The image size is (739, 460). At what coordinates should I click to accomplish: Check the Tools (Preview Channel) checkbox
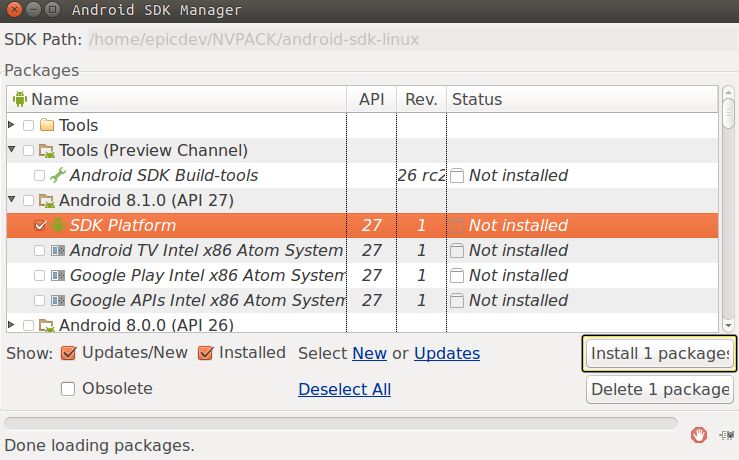pos(28,150)
